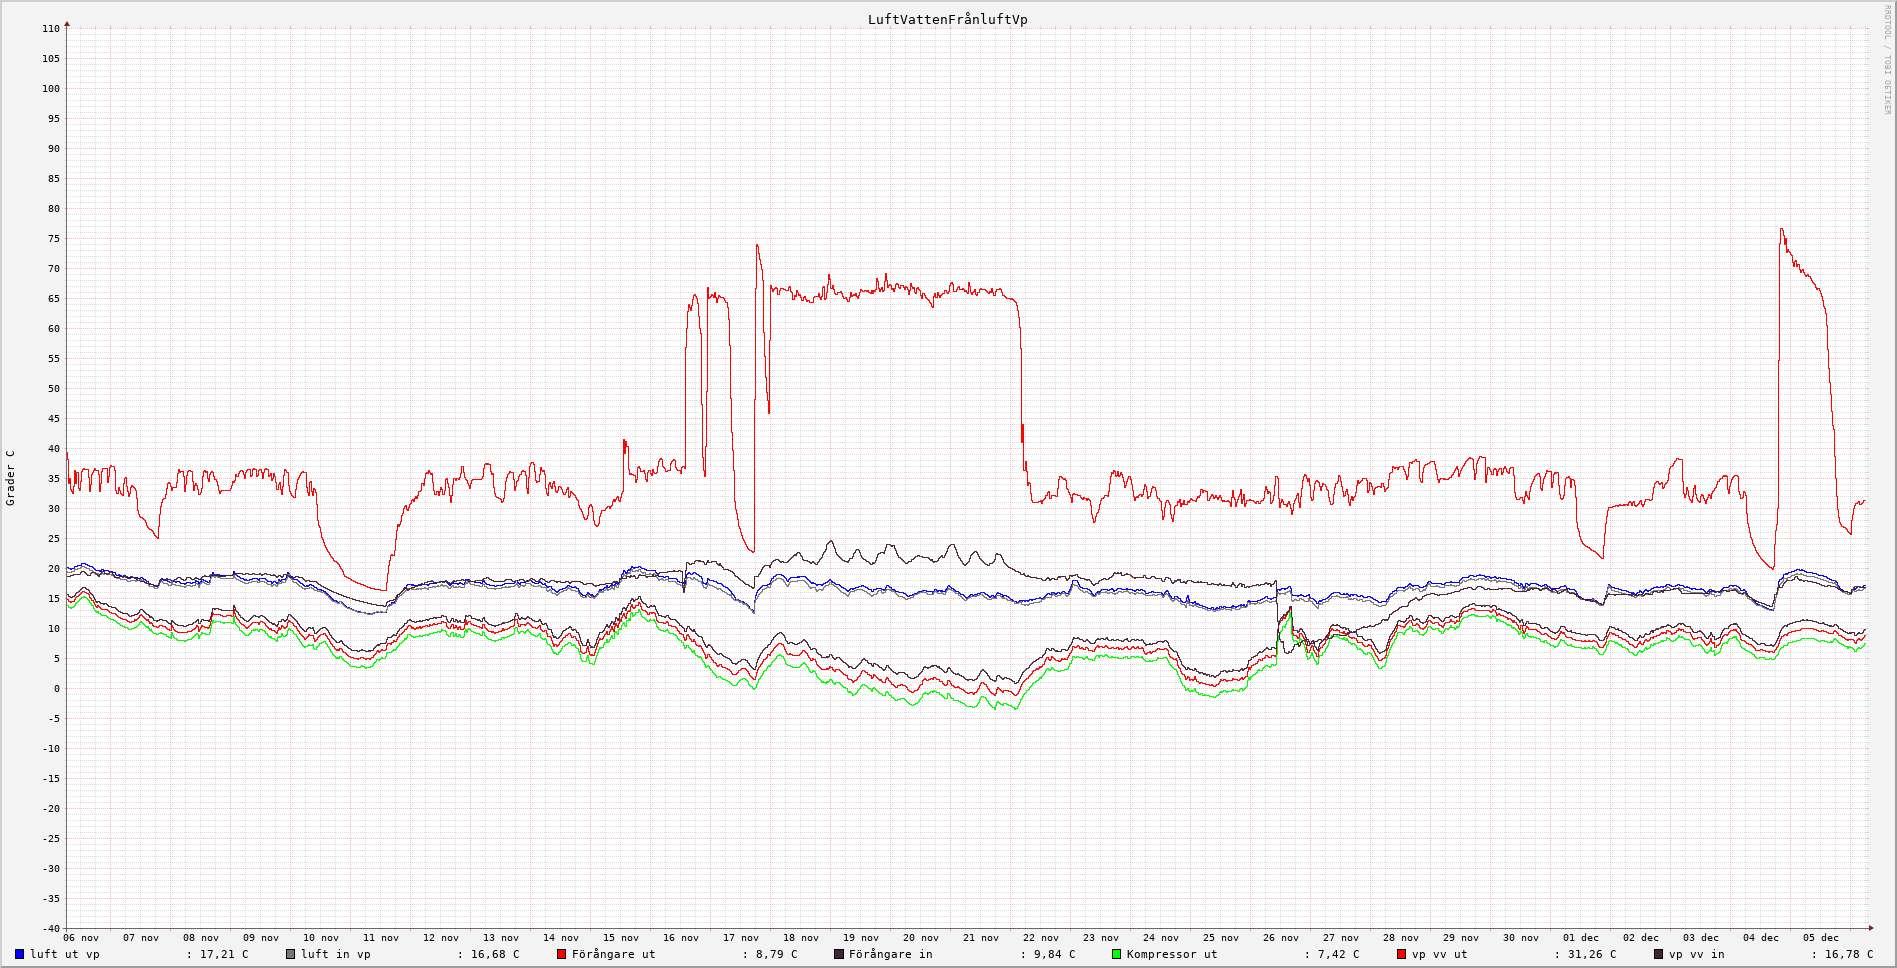Click the '01 dec' x-axis date label
This screenshot has width=1897, height=968.
[1580, 938]
